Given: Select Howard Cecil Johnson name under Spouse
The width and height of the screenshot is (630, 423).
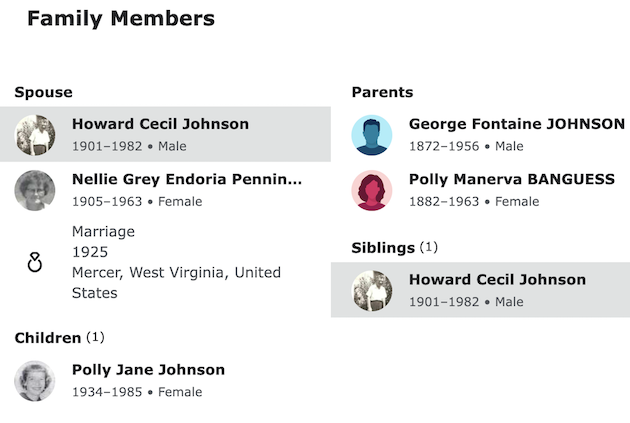Looking at the screenshot, I should click(x=160, y=124).
